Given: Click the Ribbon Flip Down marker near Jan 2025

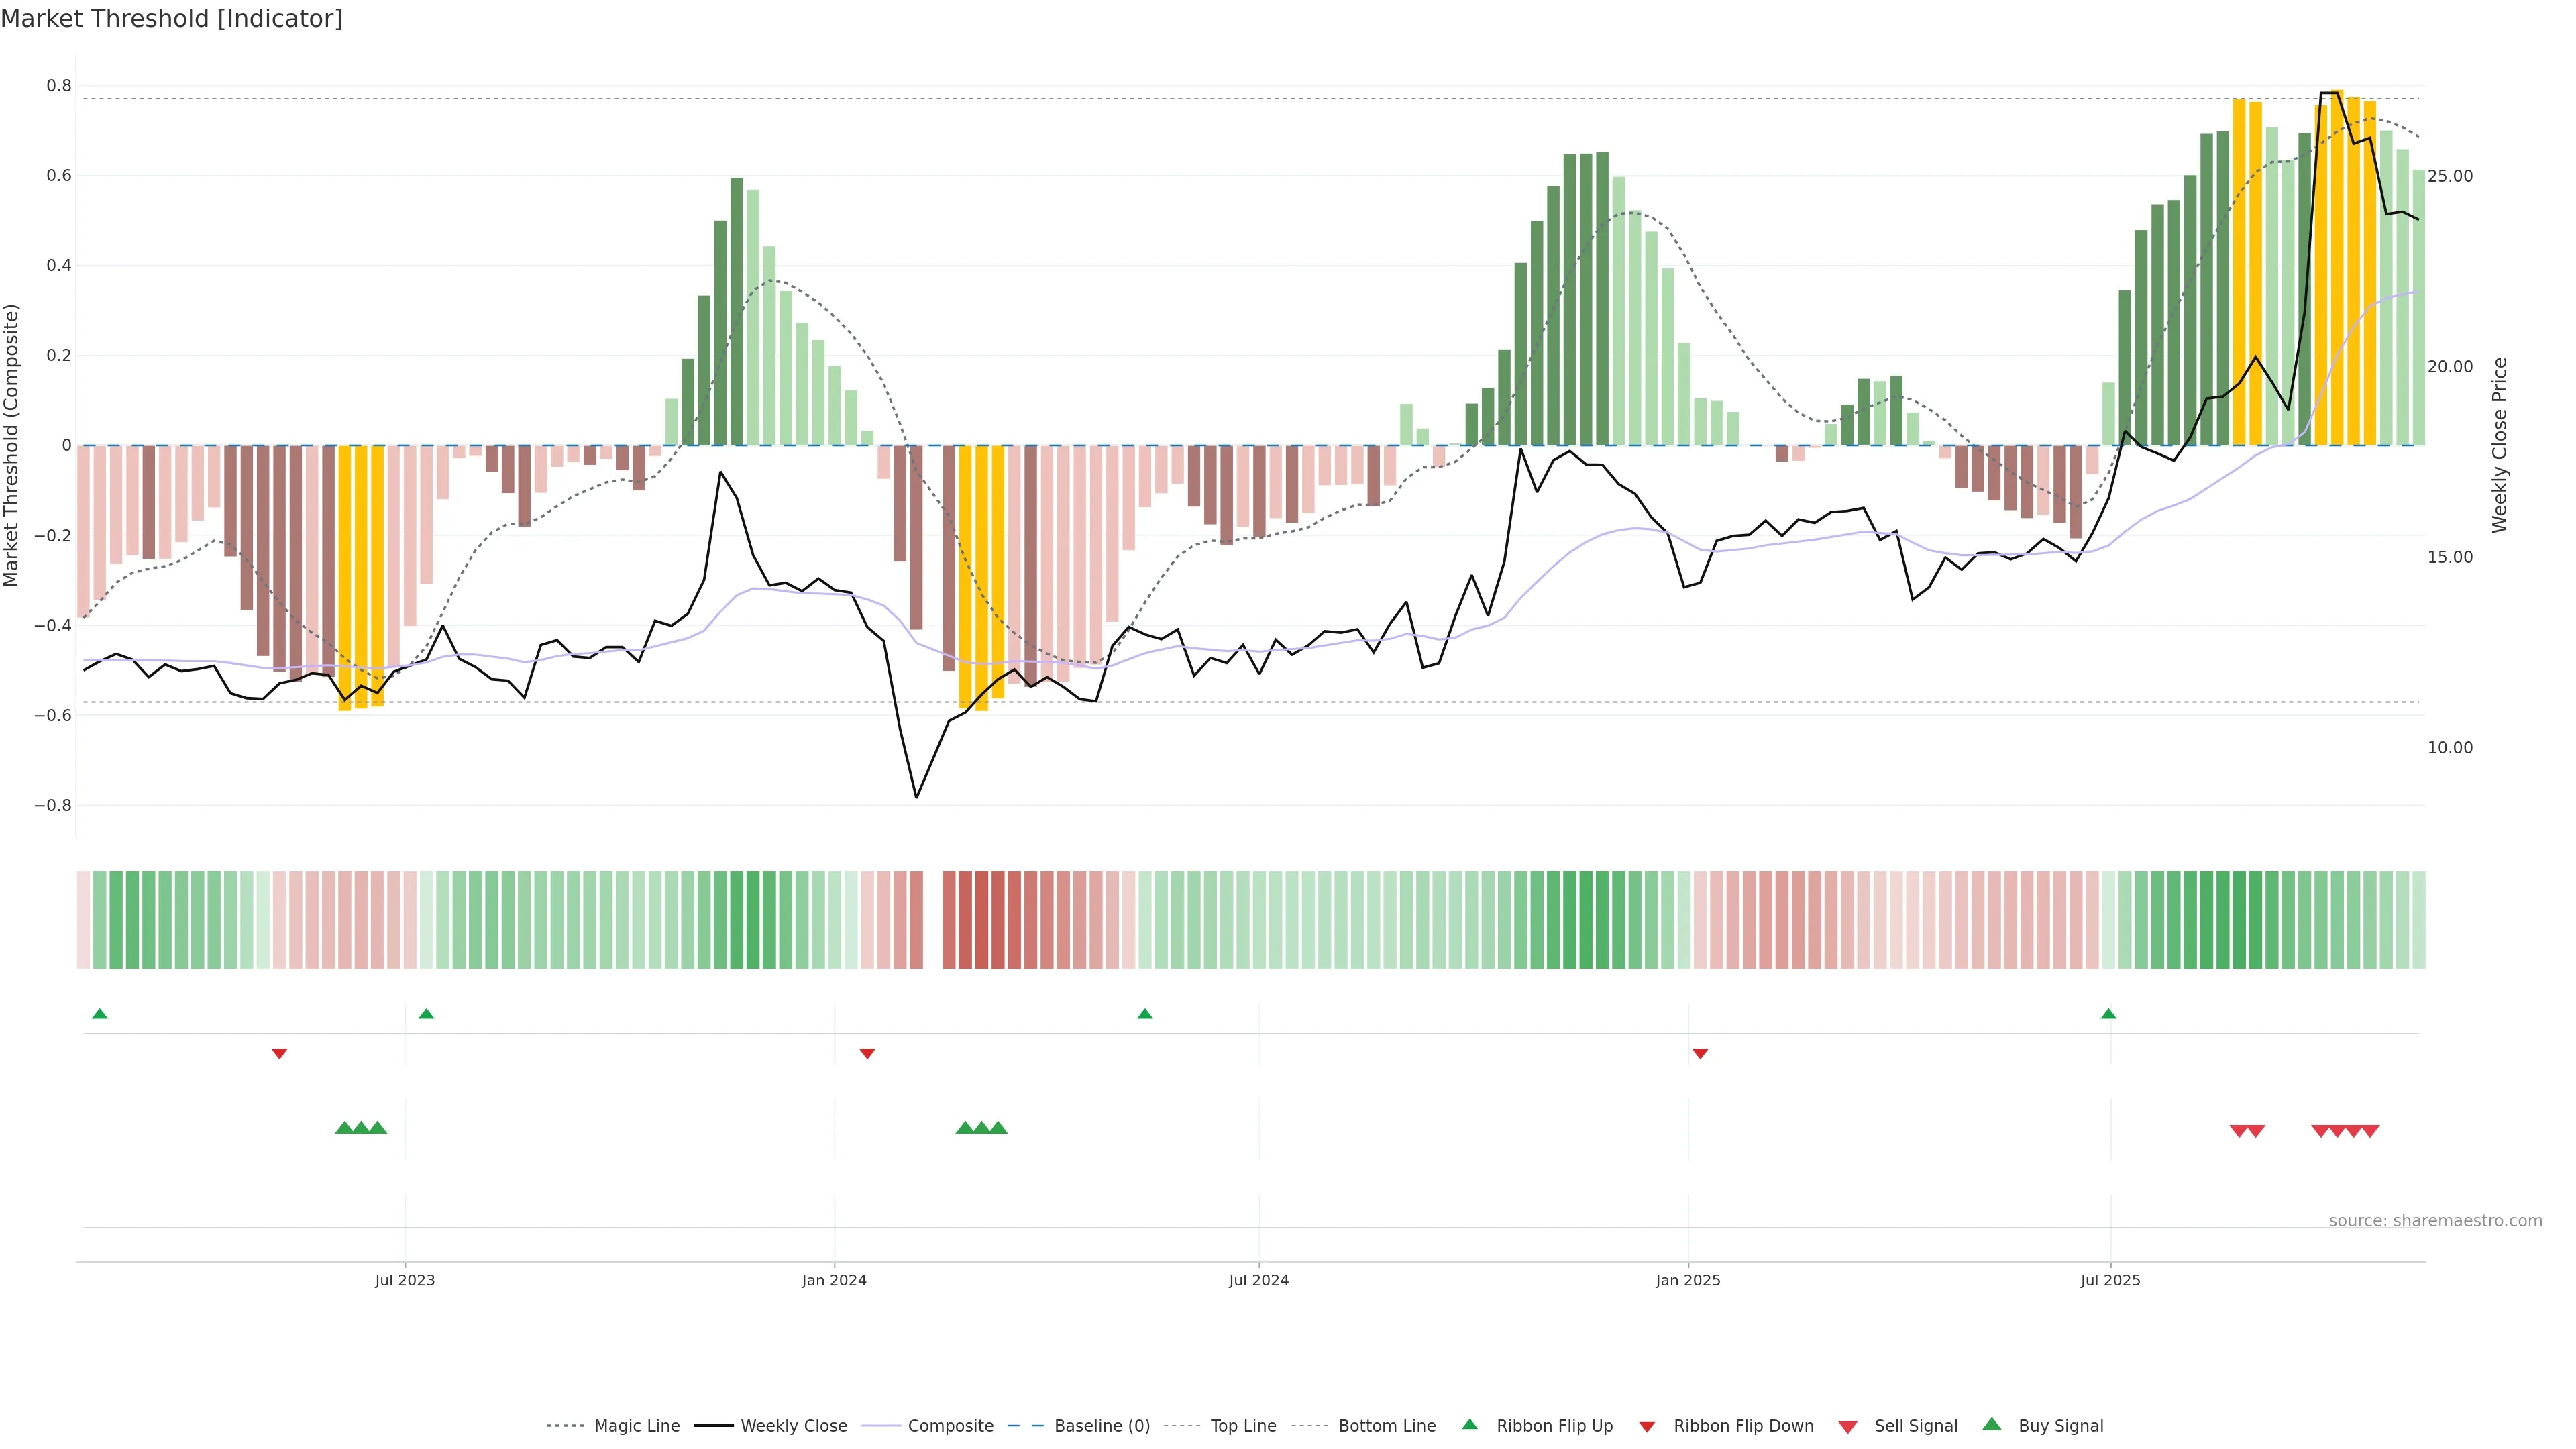Looking at the screenshot, I should 1700,1054.
